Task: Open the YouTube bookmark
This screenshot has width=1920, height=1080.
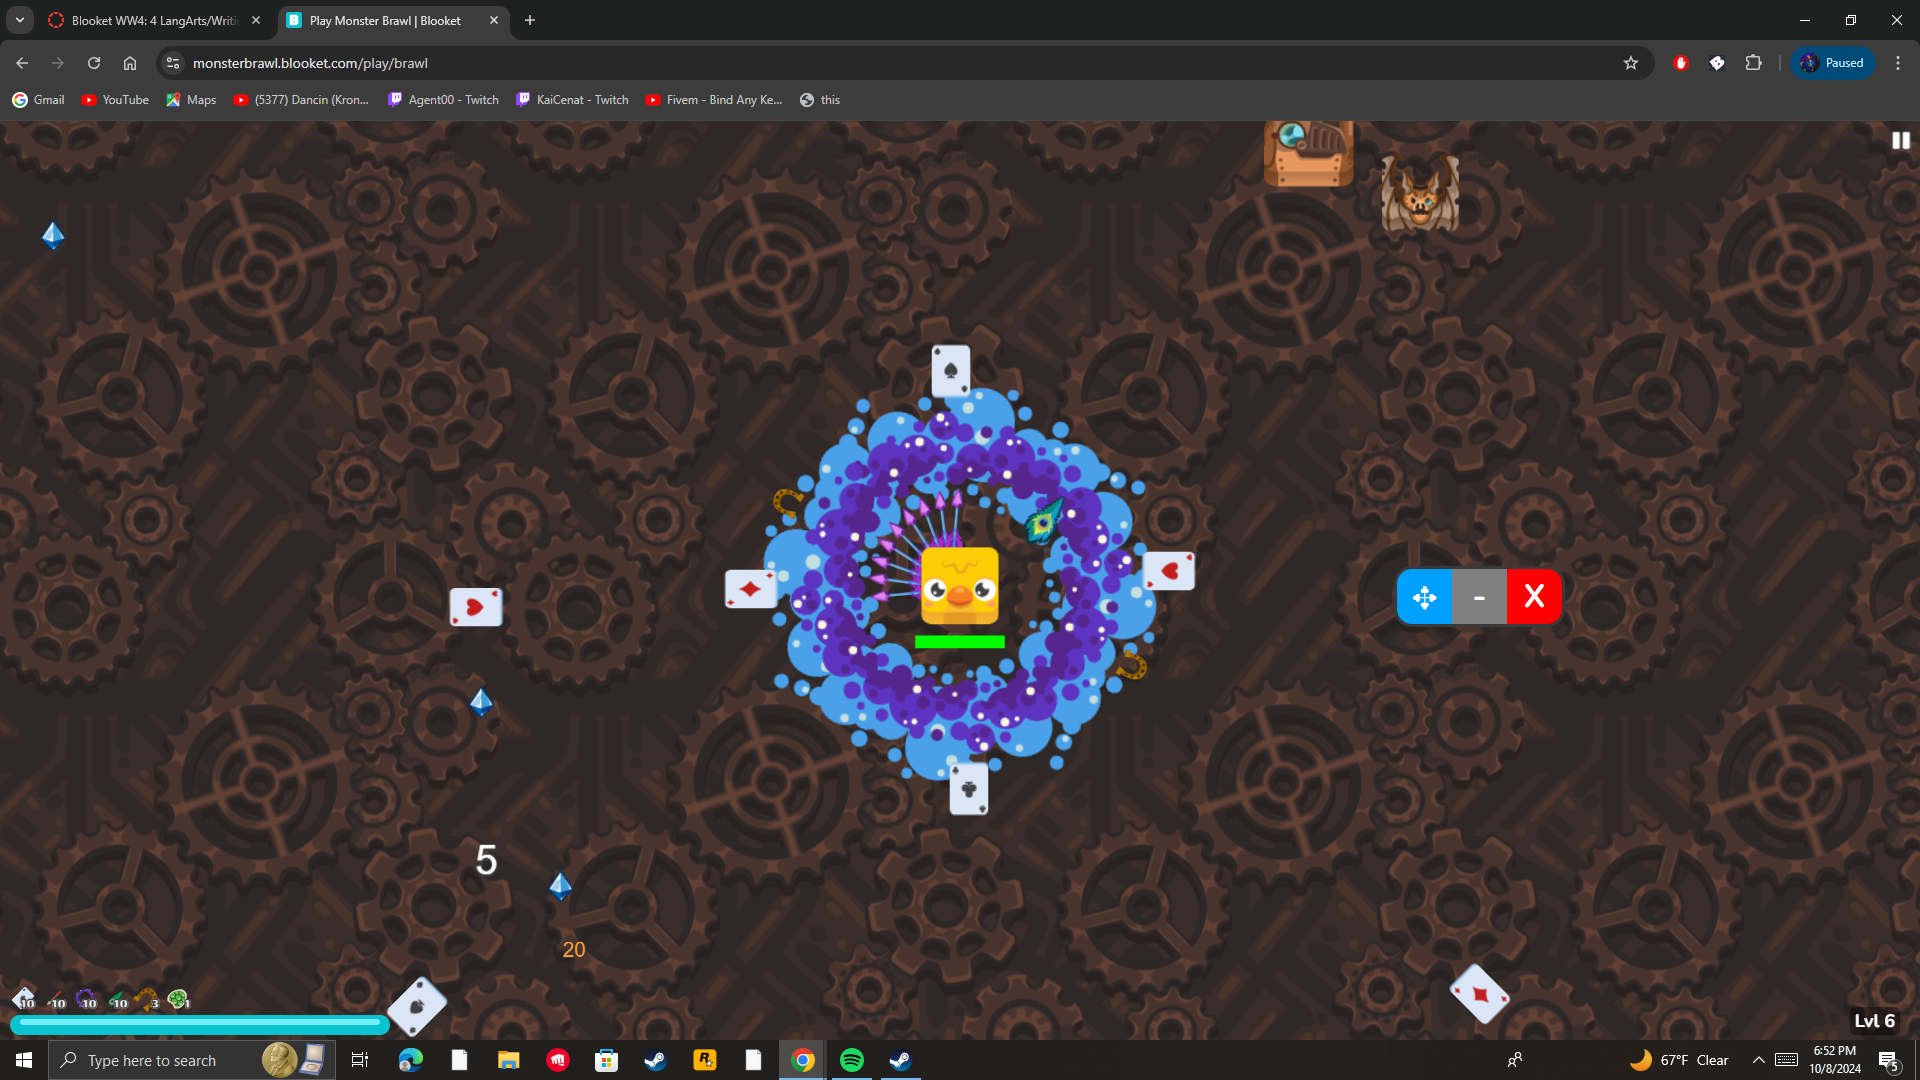Action: [x=115, y=100]
